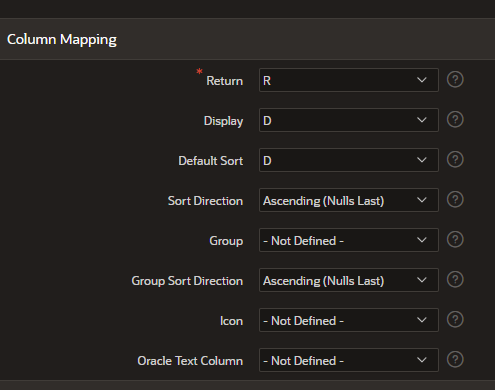Open help for the Icon field

(x=455, y=320)
